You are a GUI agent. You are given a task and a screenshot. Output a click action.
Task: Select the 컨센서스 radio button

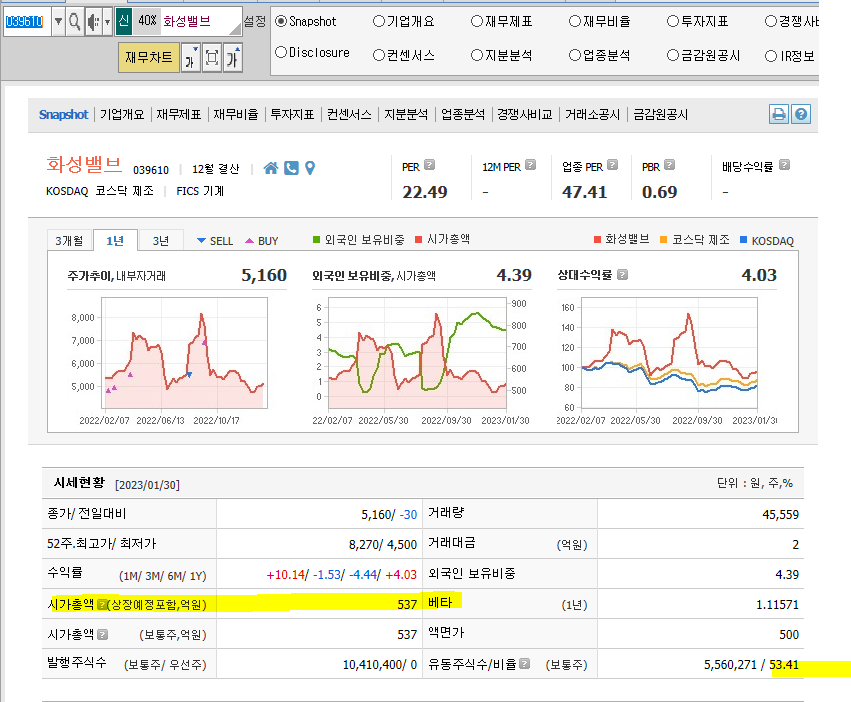coord(378,55)
